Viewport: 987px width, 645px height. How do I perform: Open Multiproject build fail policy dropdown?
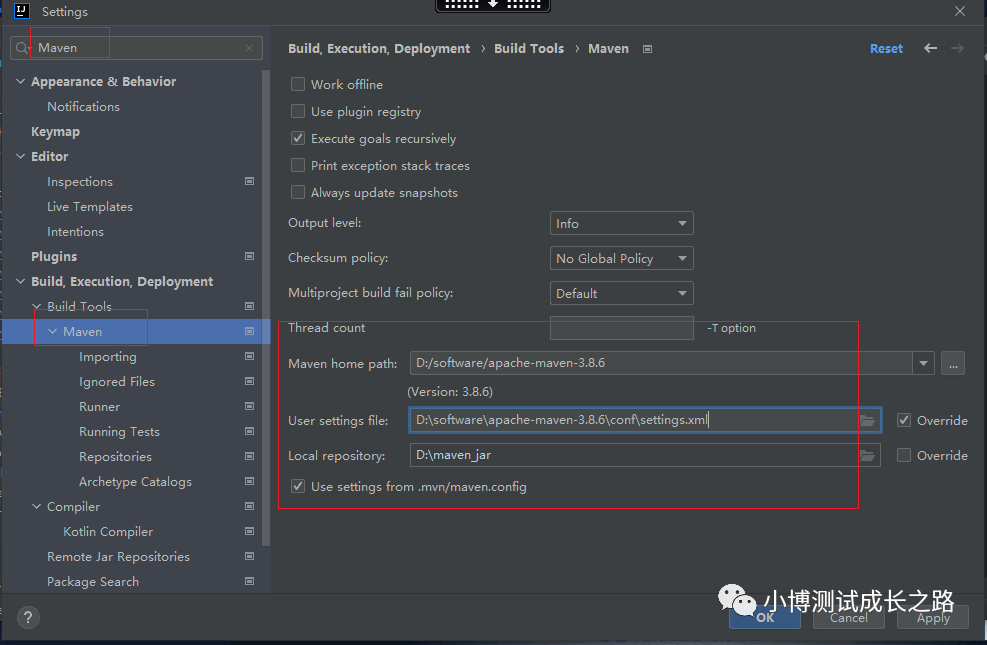[621, 293]
